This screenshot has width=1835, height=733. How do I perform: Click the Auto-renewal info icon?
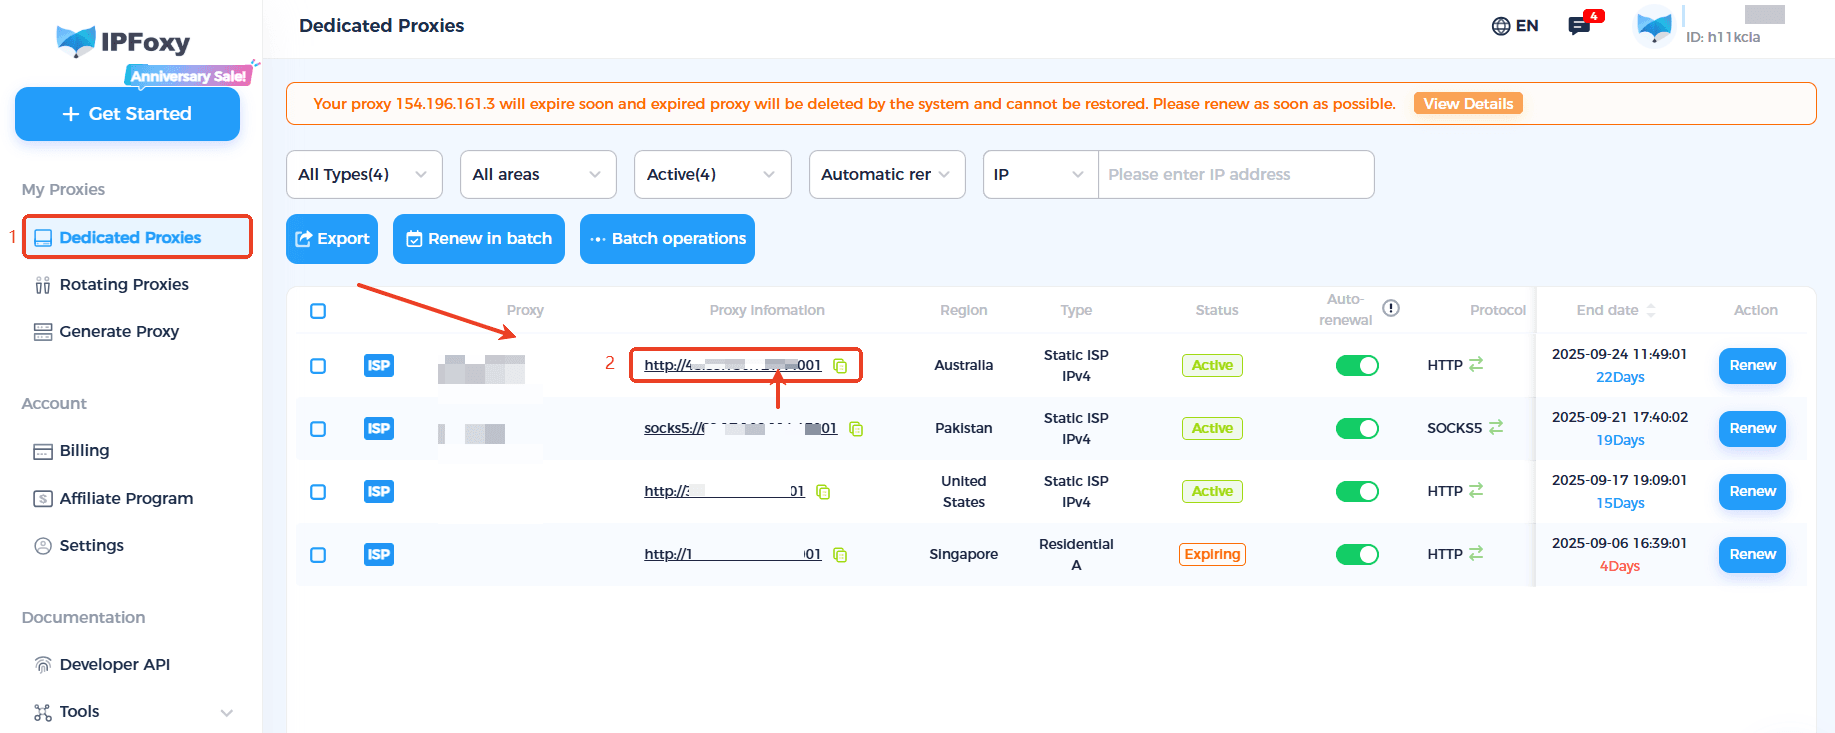(x=1391, y=308)
